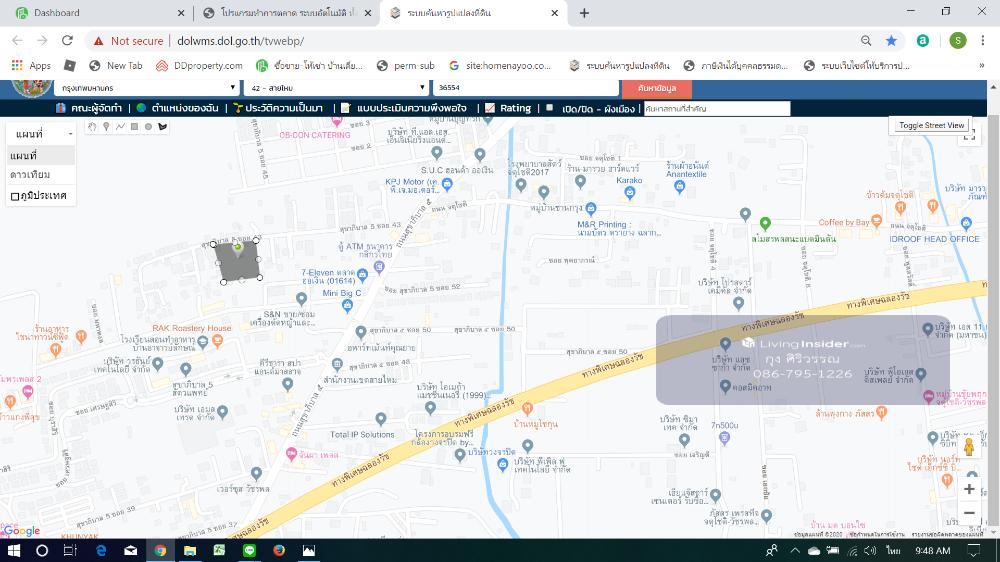Choose ดาวเทียม satellite map view
The height and width of the screenshot is (562, 1000).
click(30, 175)
